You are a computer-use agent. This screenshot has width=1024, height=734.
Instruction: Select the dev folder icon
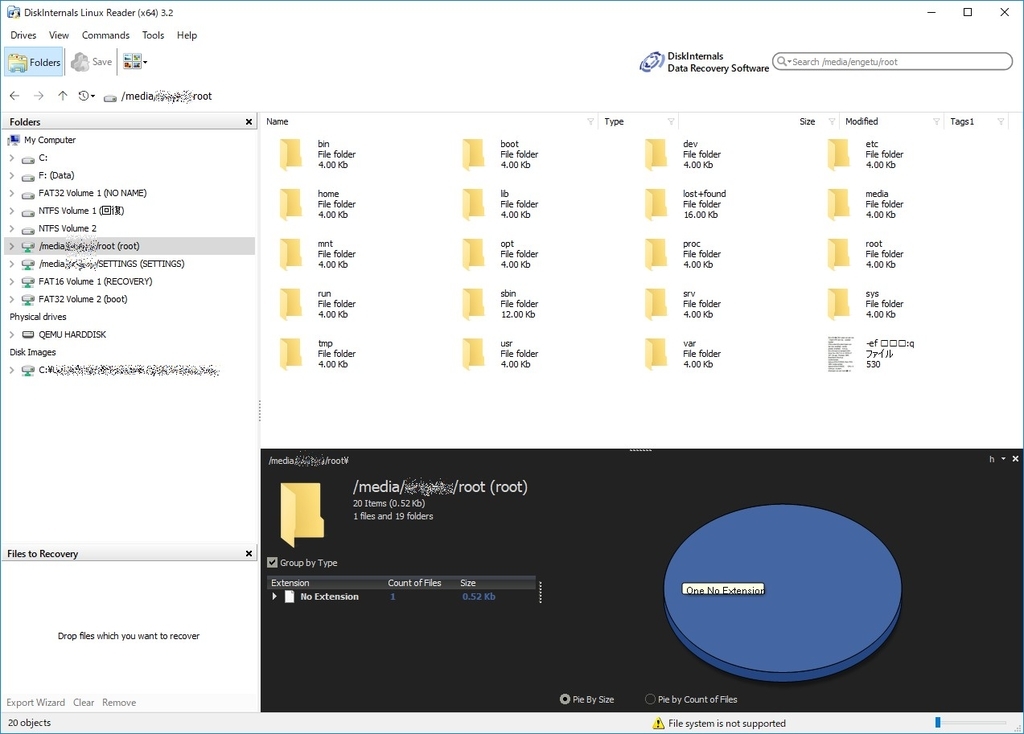click(656, 154)
